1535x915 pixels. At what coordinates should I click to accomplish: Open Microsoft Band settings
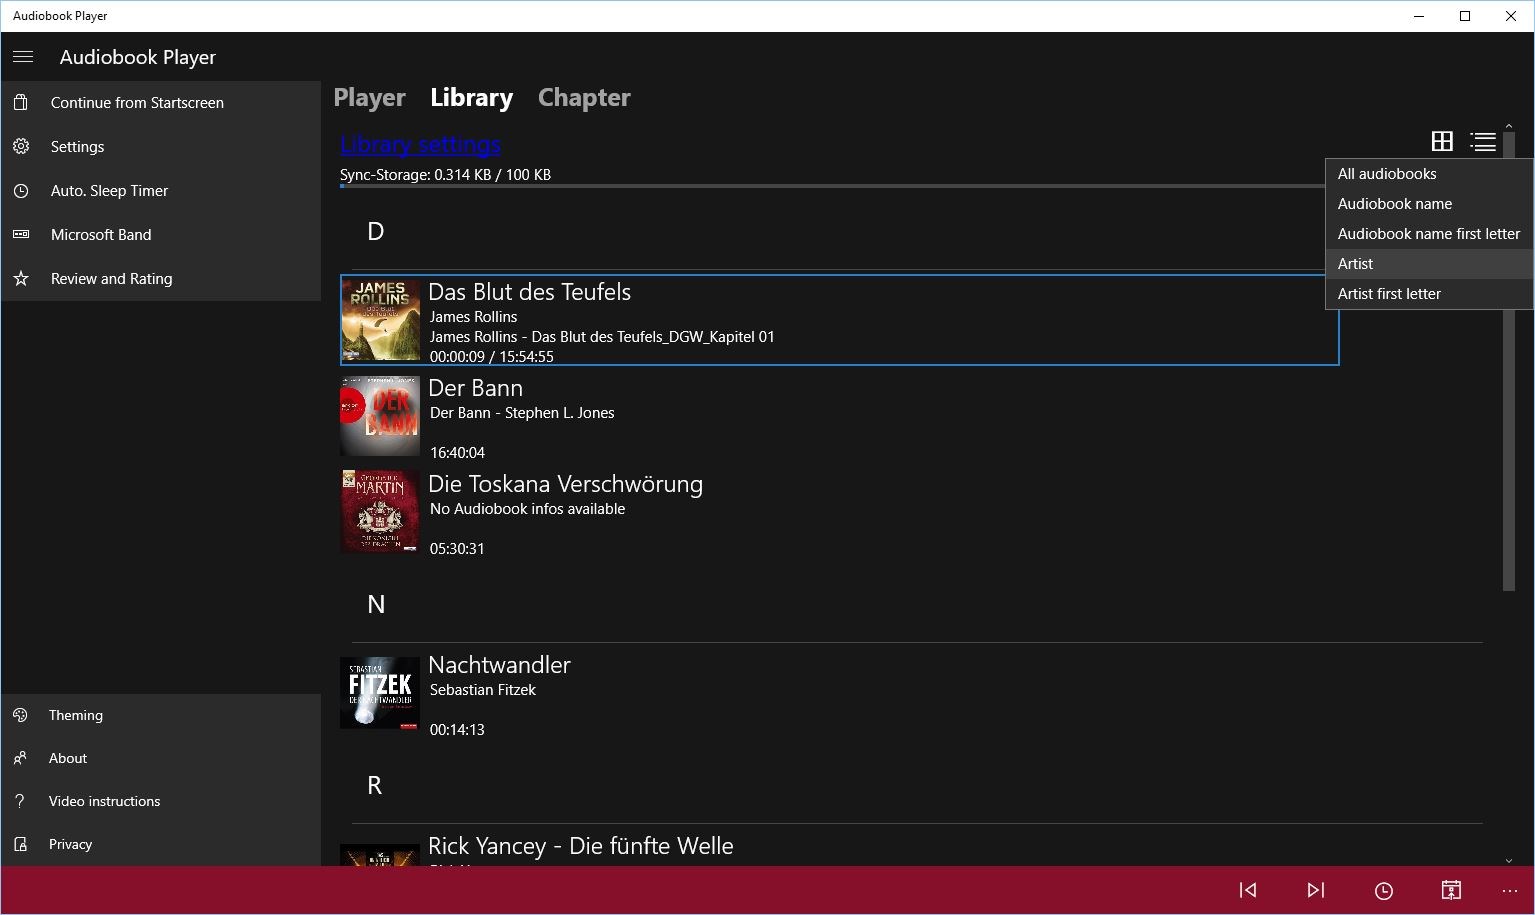101,234
